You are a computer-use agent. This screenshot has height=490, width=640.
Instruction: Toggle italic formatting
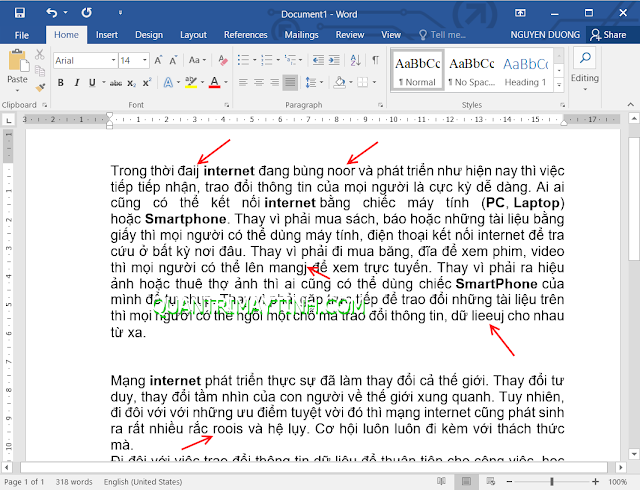77,83
